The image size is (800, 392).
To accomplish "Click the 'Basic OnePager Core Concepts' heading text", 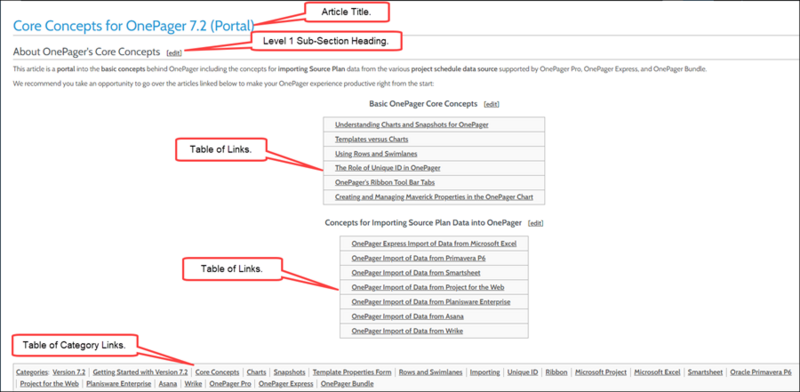I will tap(423, 104).
